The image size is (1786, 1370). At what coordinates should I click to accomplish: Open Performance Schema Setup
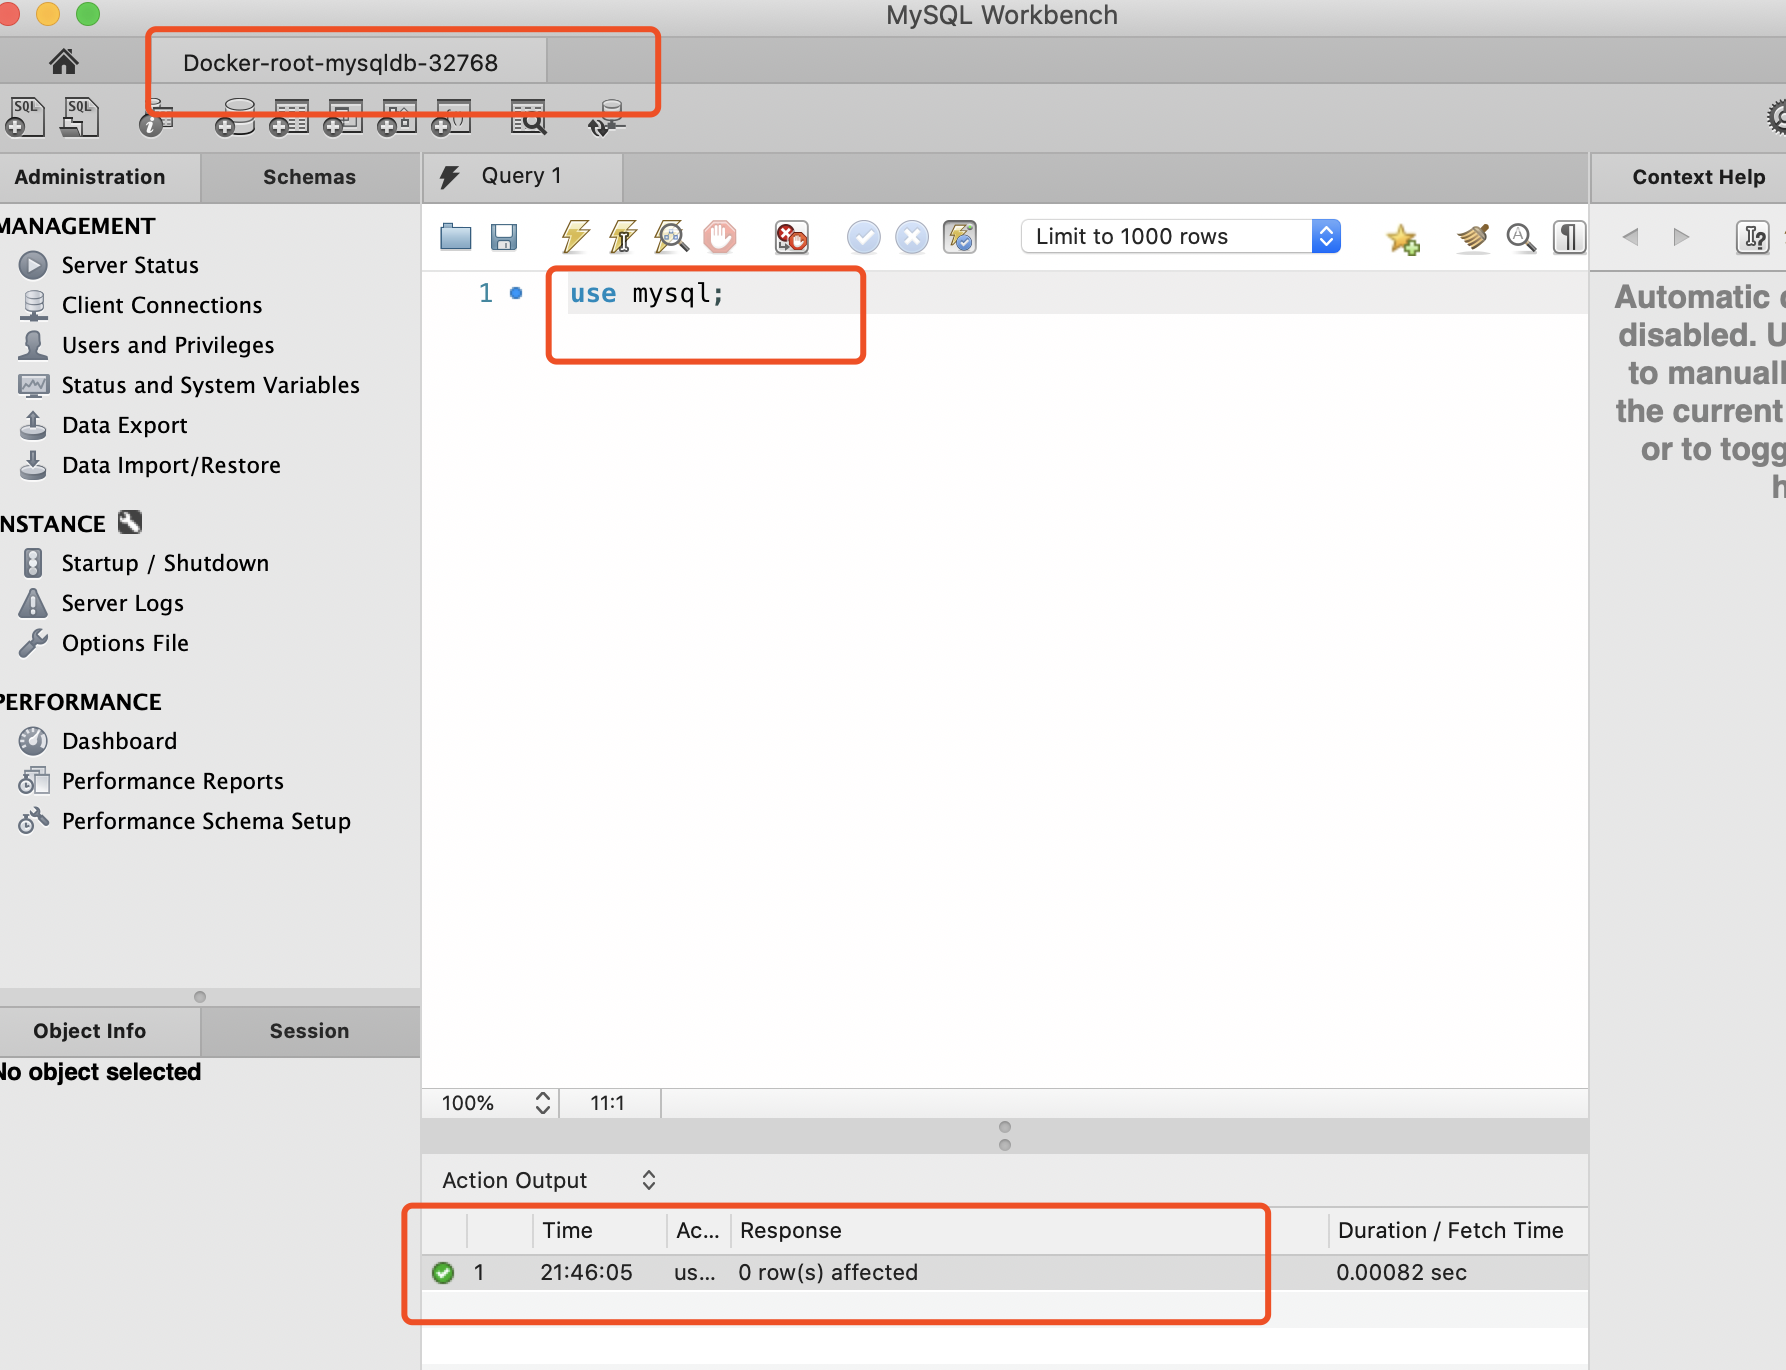[x=206, y=821]
